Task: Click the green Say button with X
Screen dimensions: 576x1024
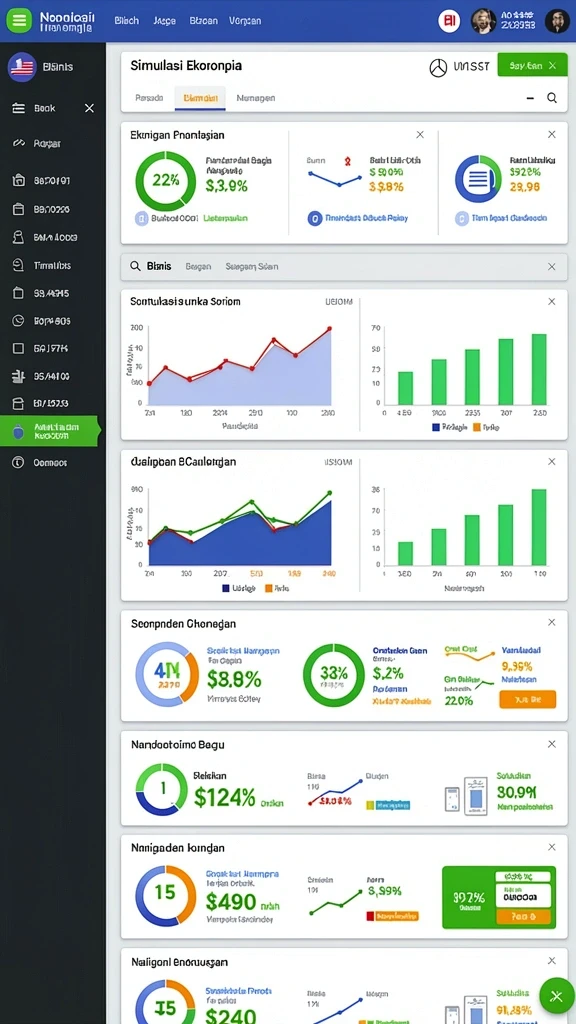Action: pyautogui.click(x=532, y=65)
